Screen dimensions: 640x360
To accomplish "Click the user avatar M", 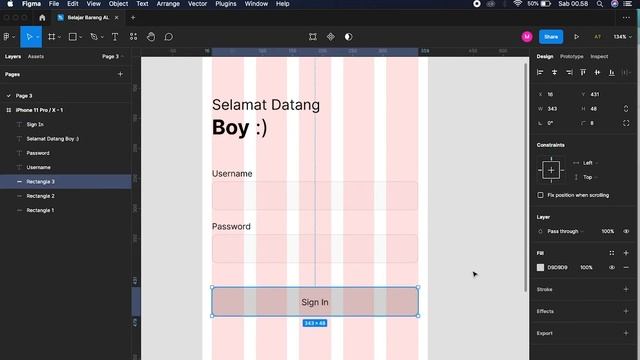I will [527, 37].
